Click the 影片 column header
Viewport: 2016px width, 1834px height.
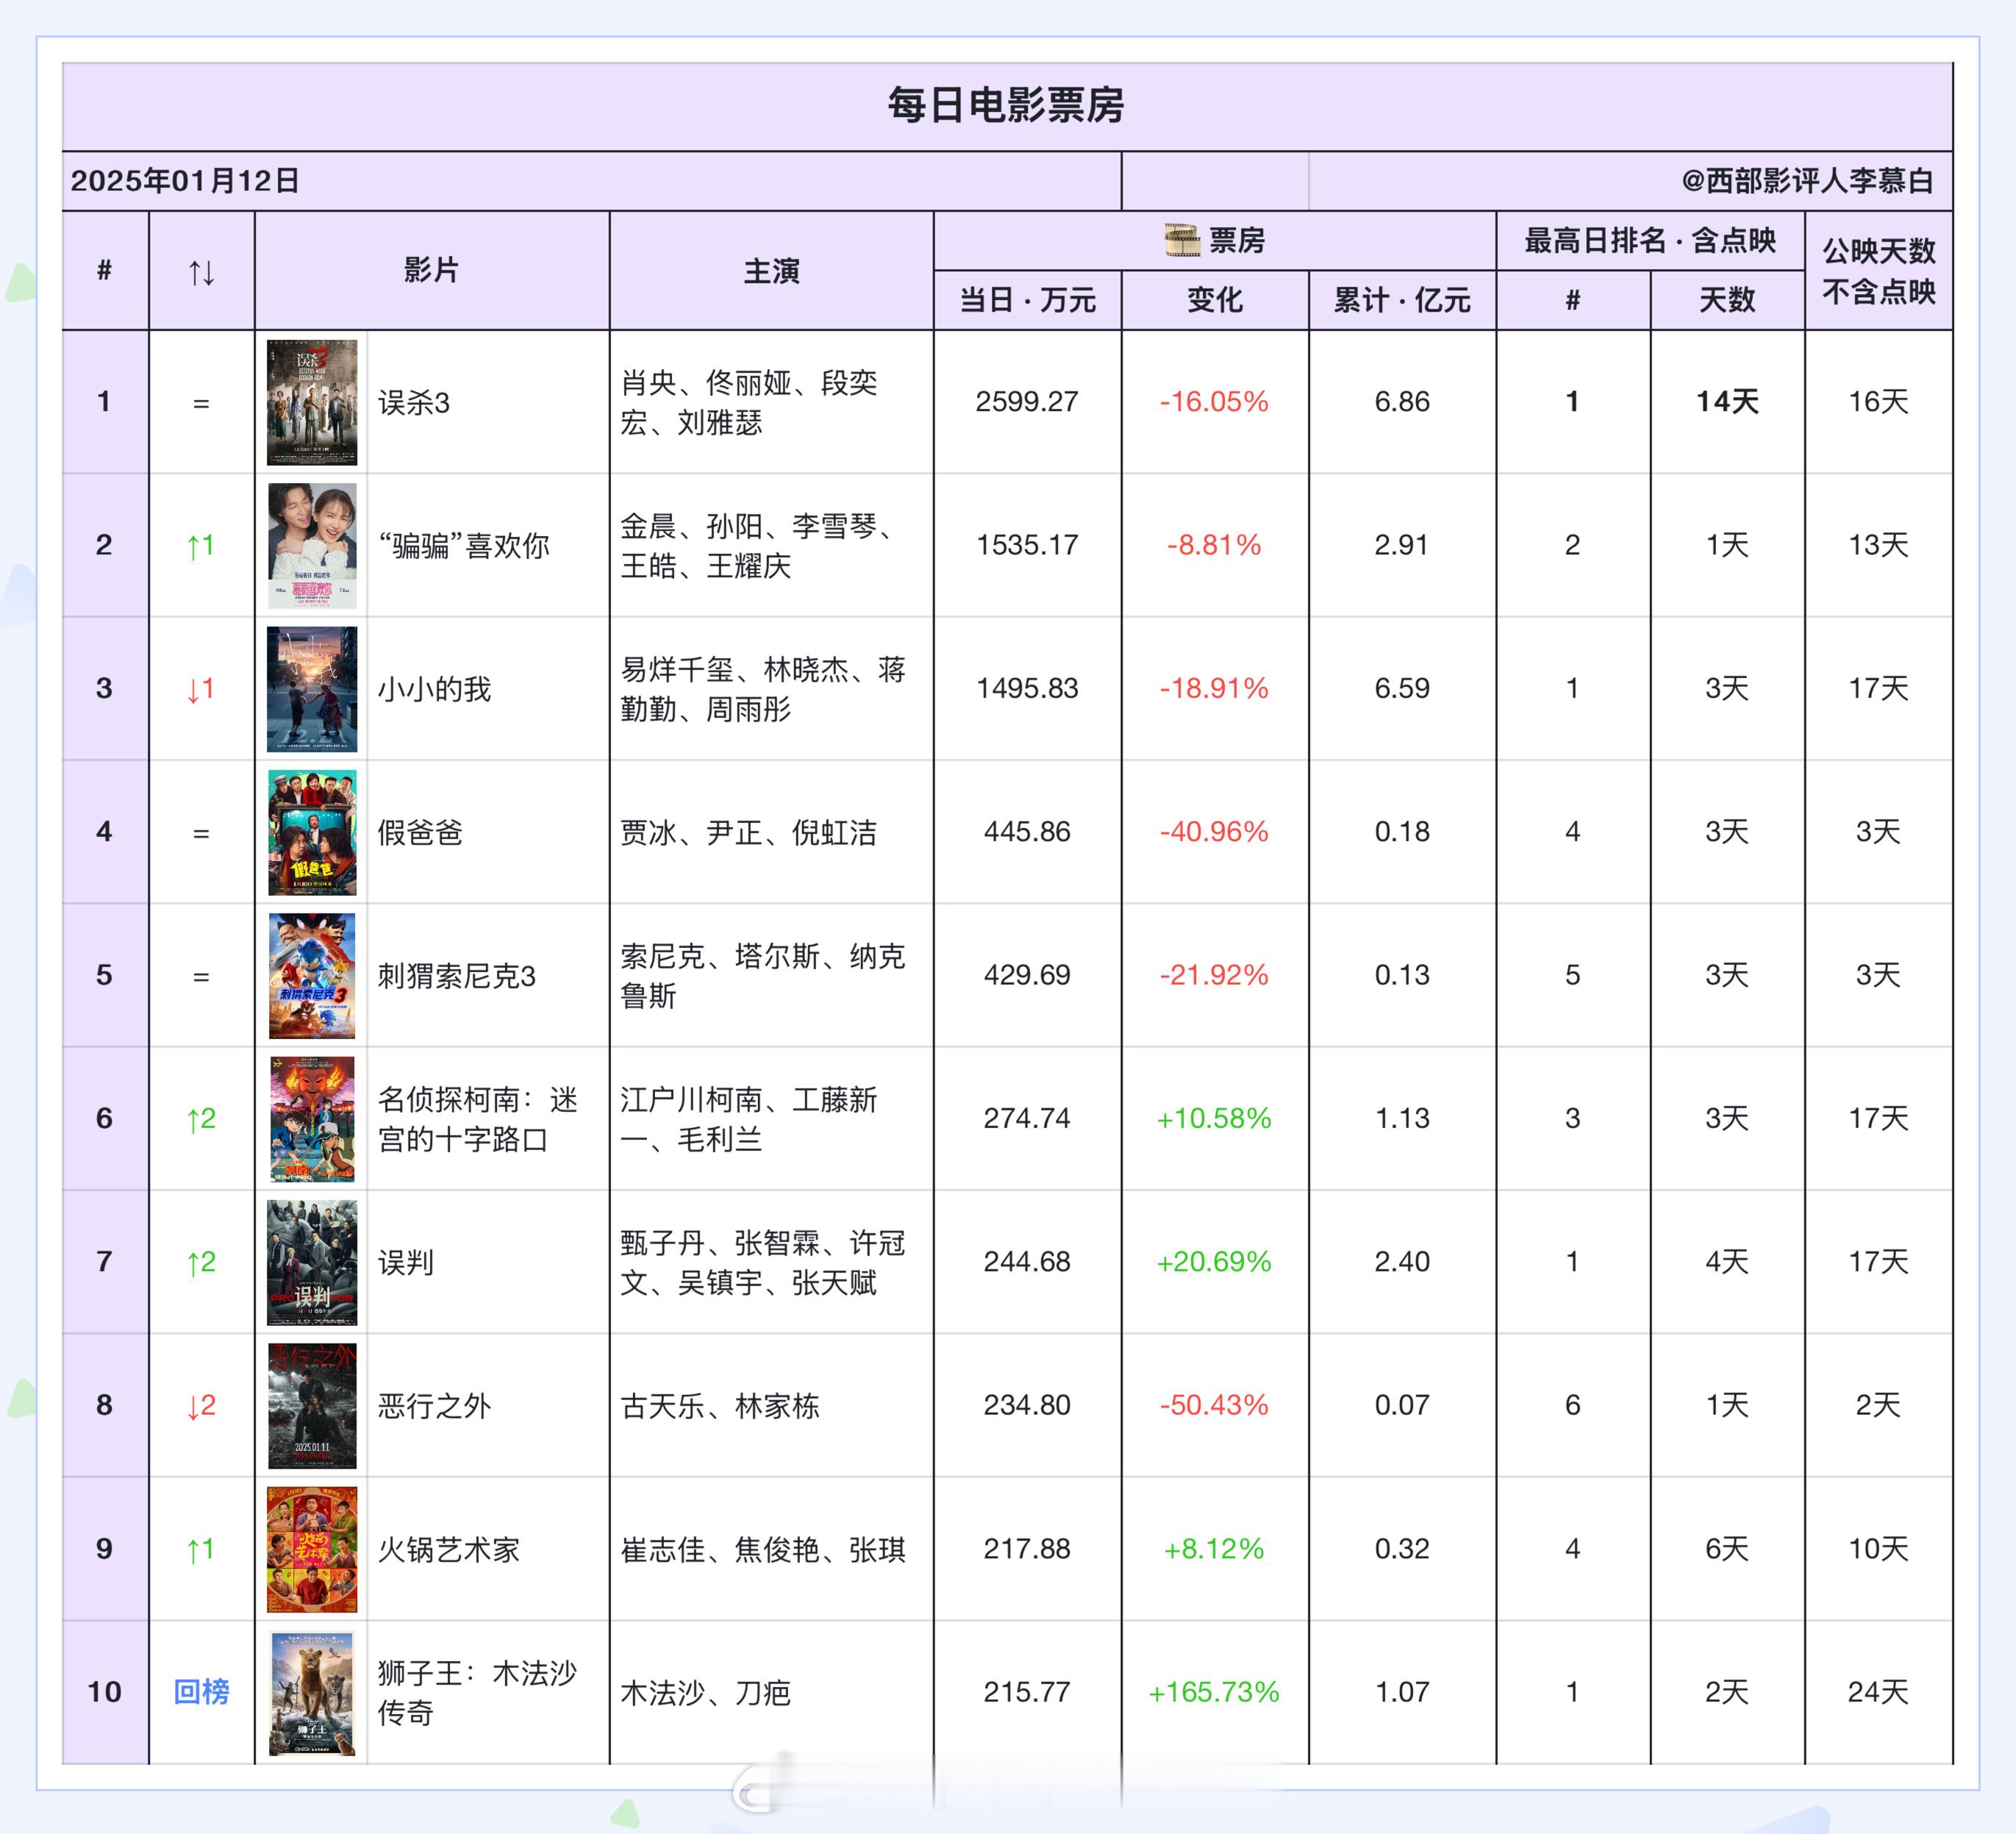431,270
